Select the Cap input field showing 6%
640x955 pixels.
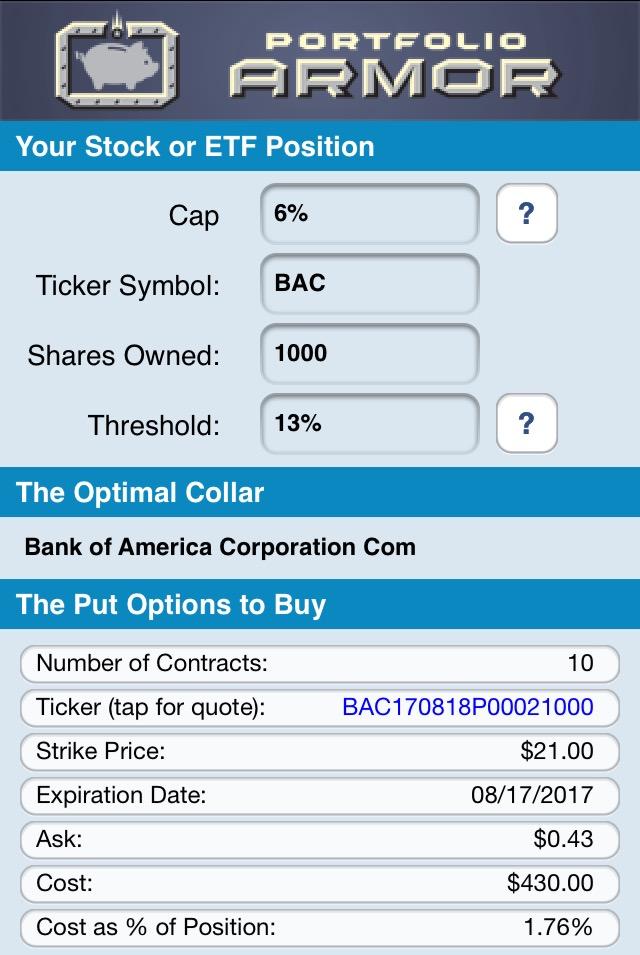pos(370,214)
